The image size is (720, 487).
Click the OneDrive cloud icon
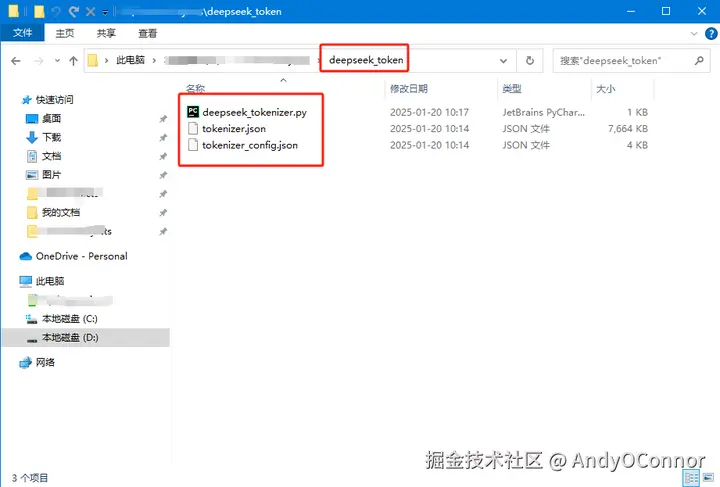tap(26, 256)
